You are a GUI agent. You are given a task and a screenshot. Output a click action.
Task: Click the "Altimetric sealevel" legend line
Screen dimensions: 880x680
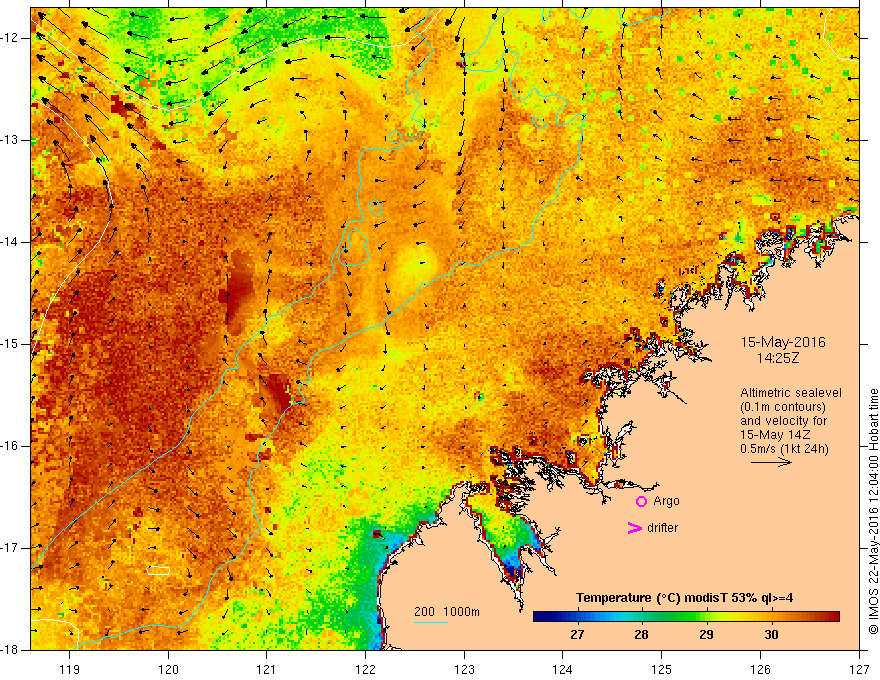point(791,393)
